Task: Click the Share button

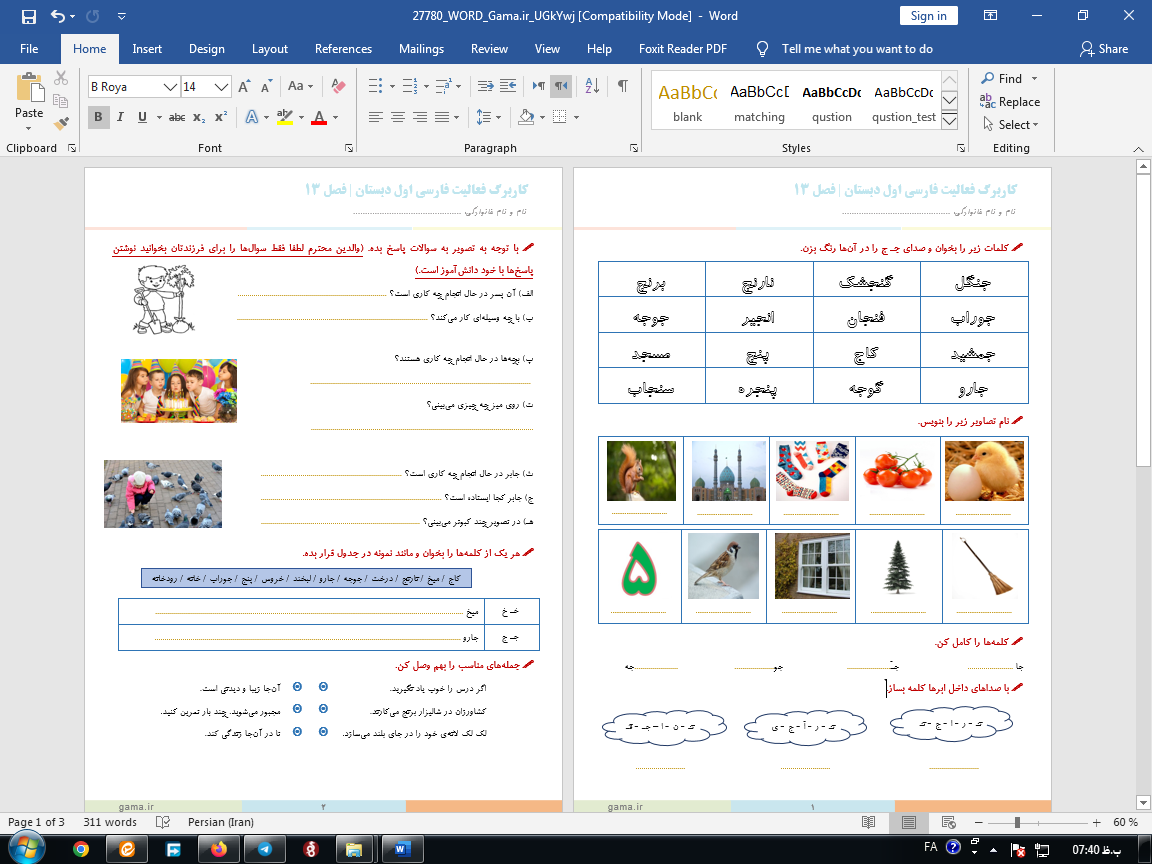Action: (1105, 48)
